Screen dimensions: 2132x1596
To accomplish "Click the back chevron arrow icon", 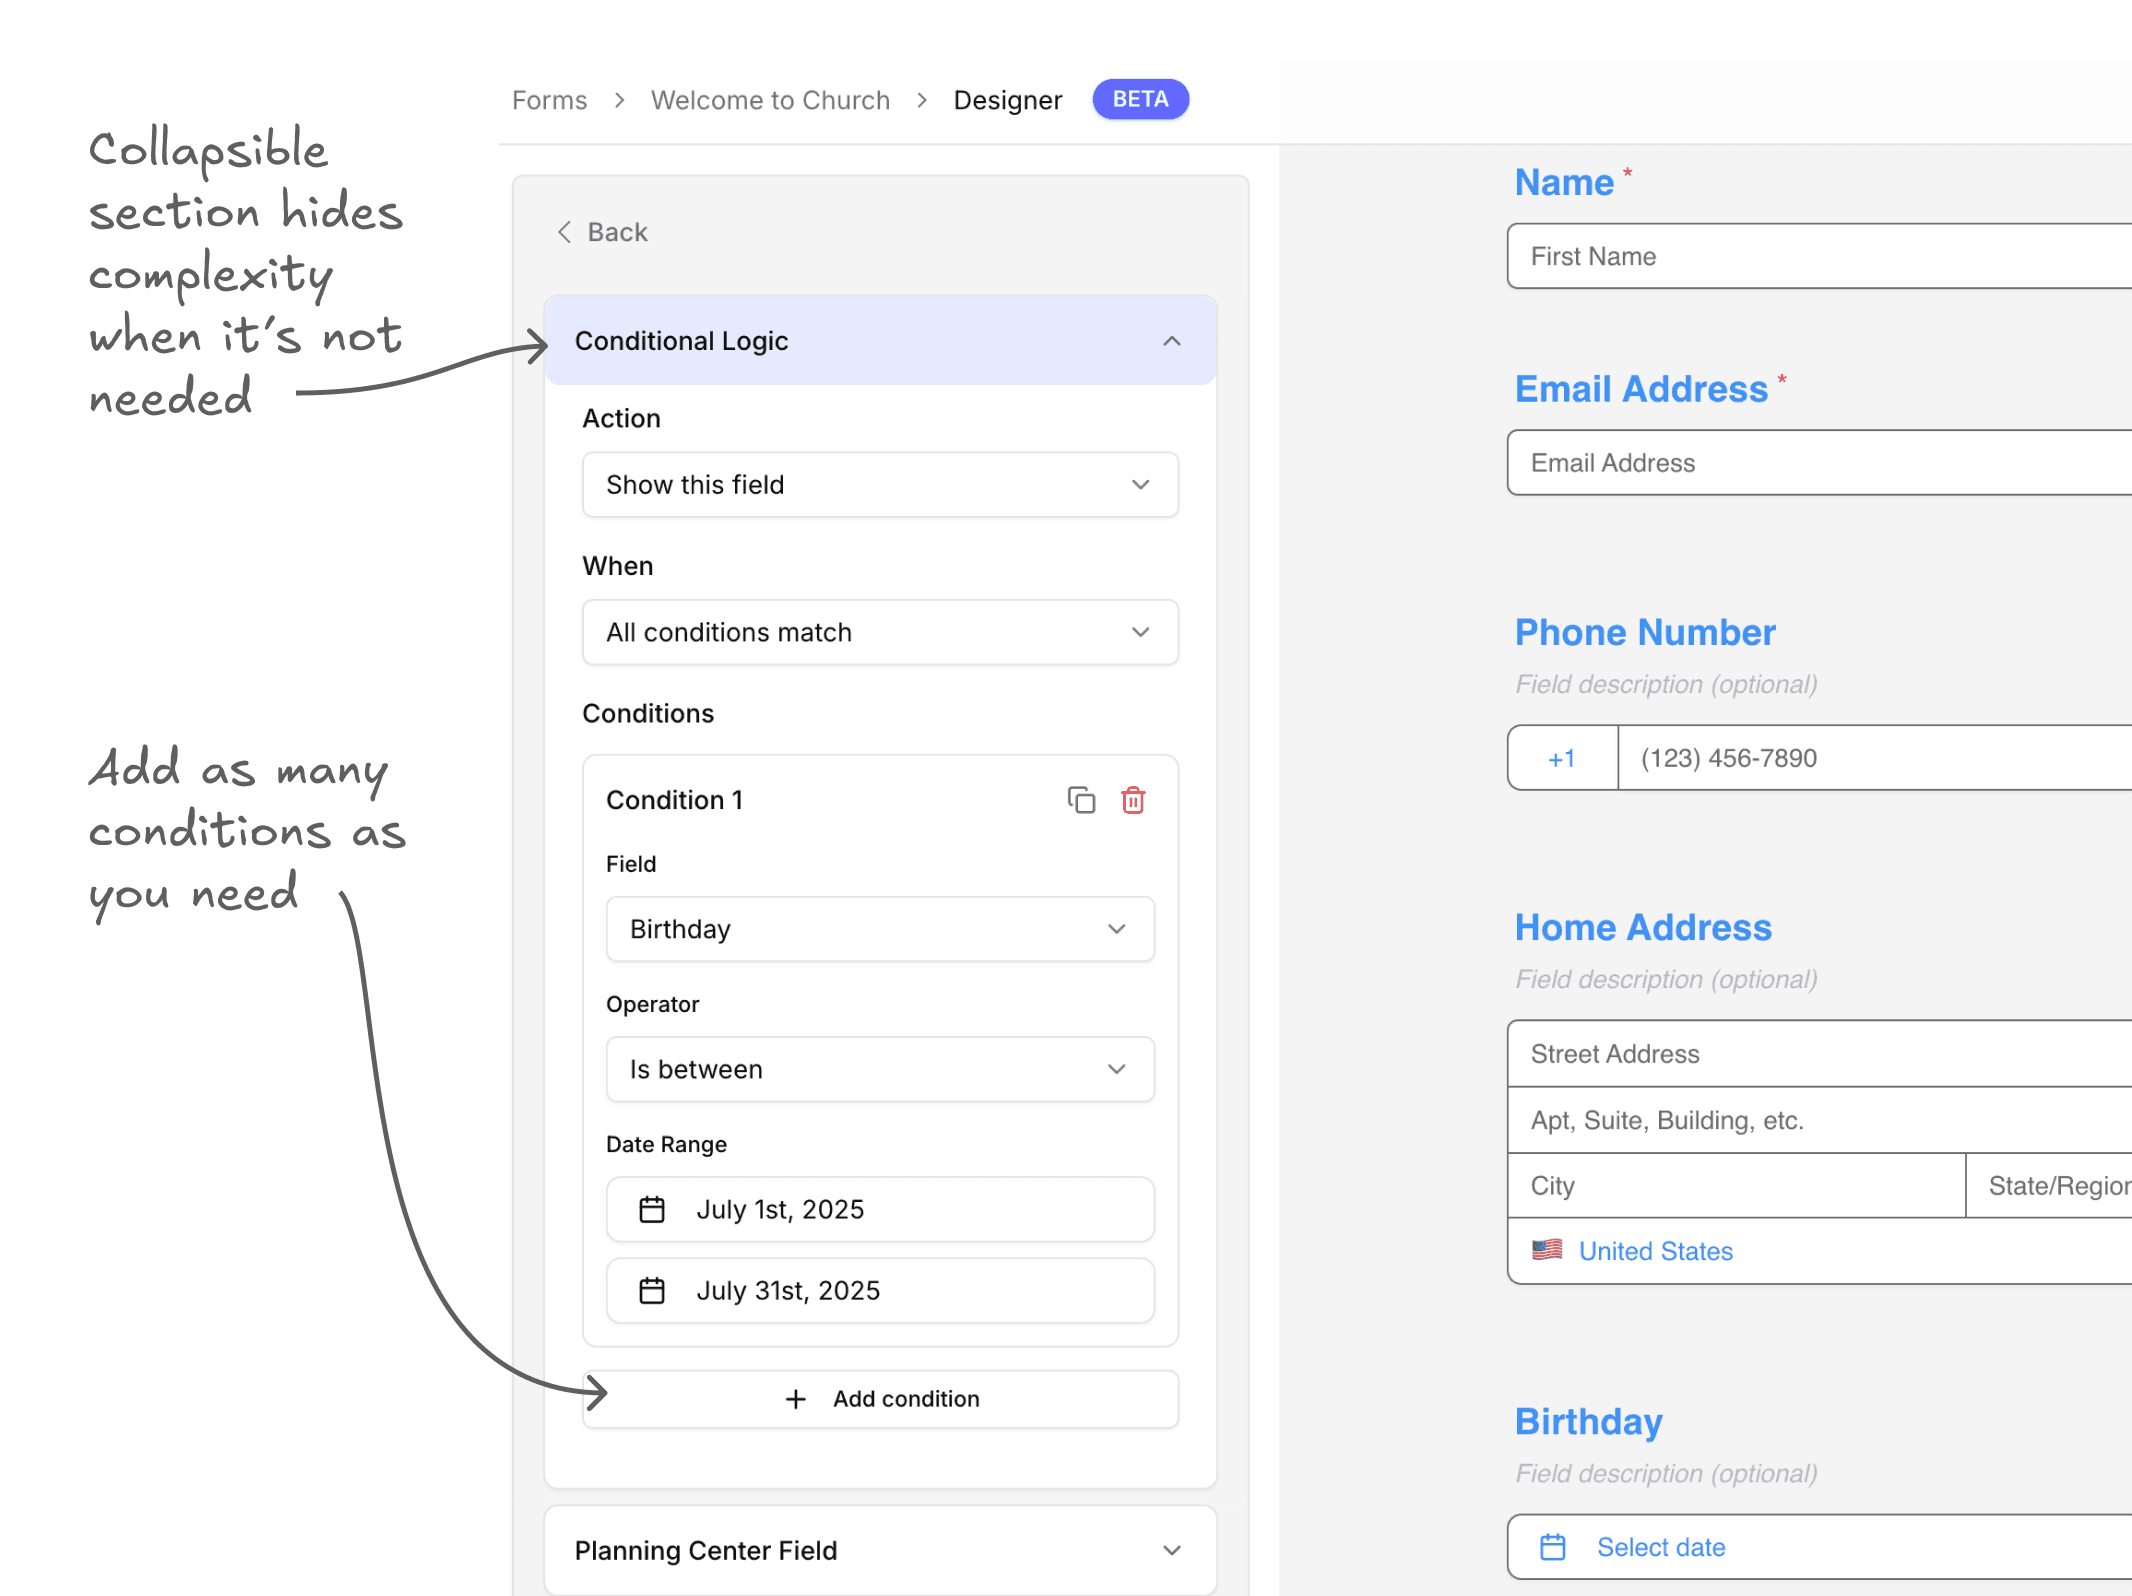I will [565, 232].
